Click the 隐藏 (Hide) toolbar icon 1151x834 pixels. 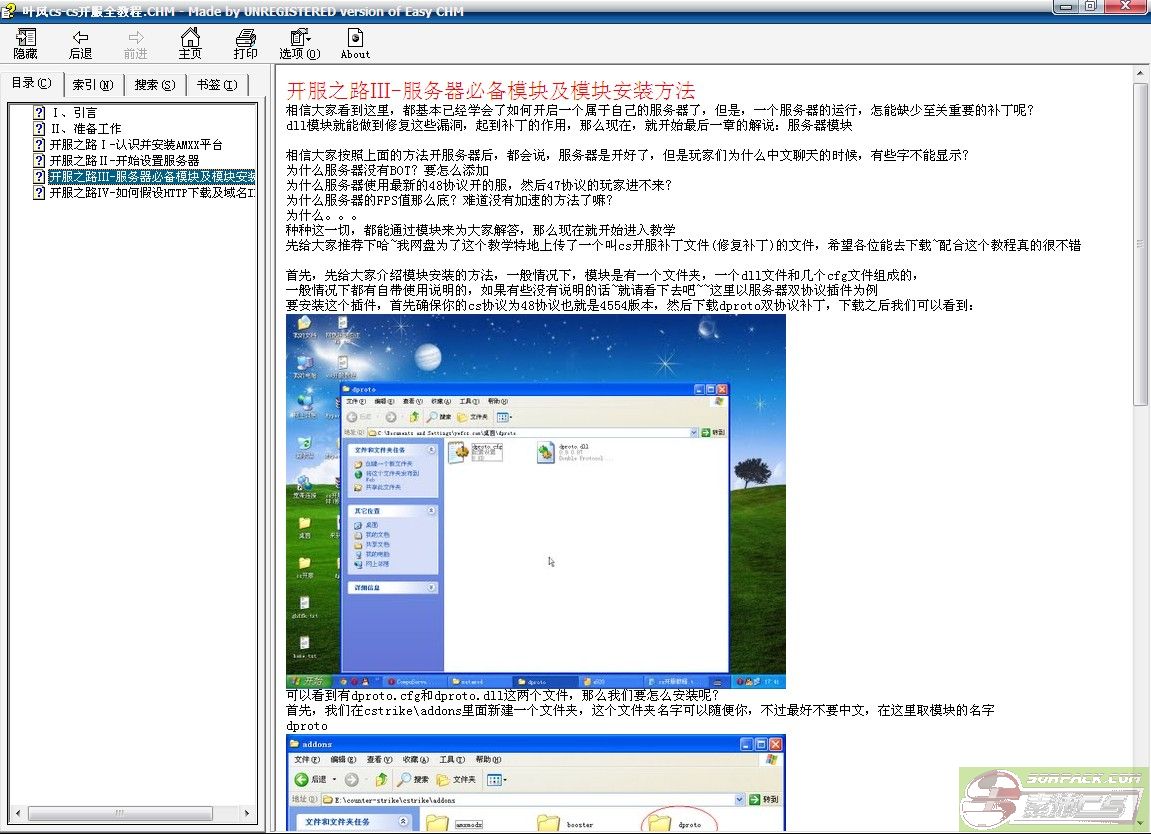[x=26, y=43]
